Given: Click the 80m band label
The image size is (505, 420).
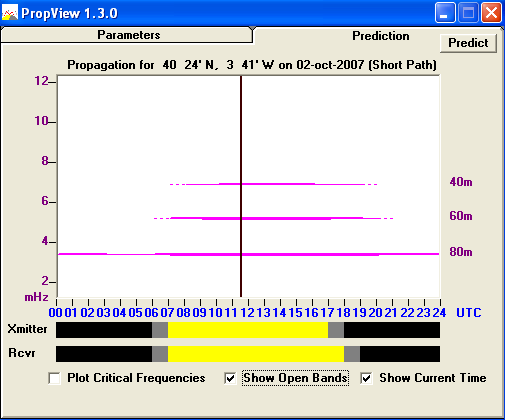Looking at the screenshot, I should [x=461, y=252].
